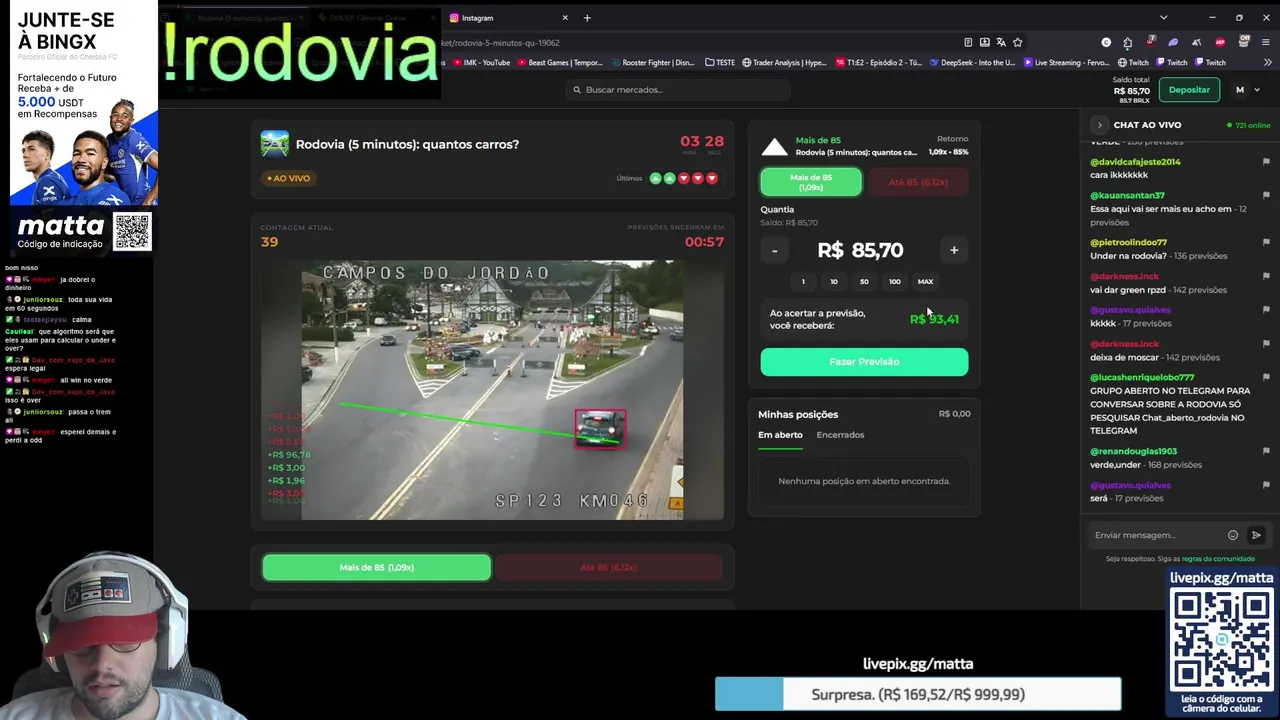Image resolution: width=1280 pixels, height=720 pixels.
Task: Click Mais de 85 button below the video
Action: pyautogui.click(x=376, y=567)
